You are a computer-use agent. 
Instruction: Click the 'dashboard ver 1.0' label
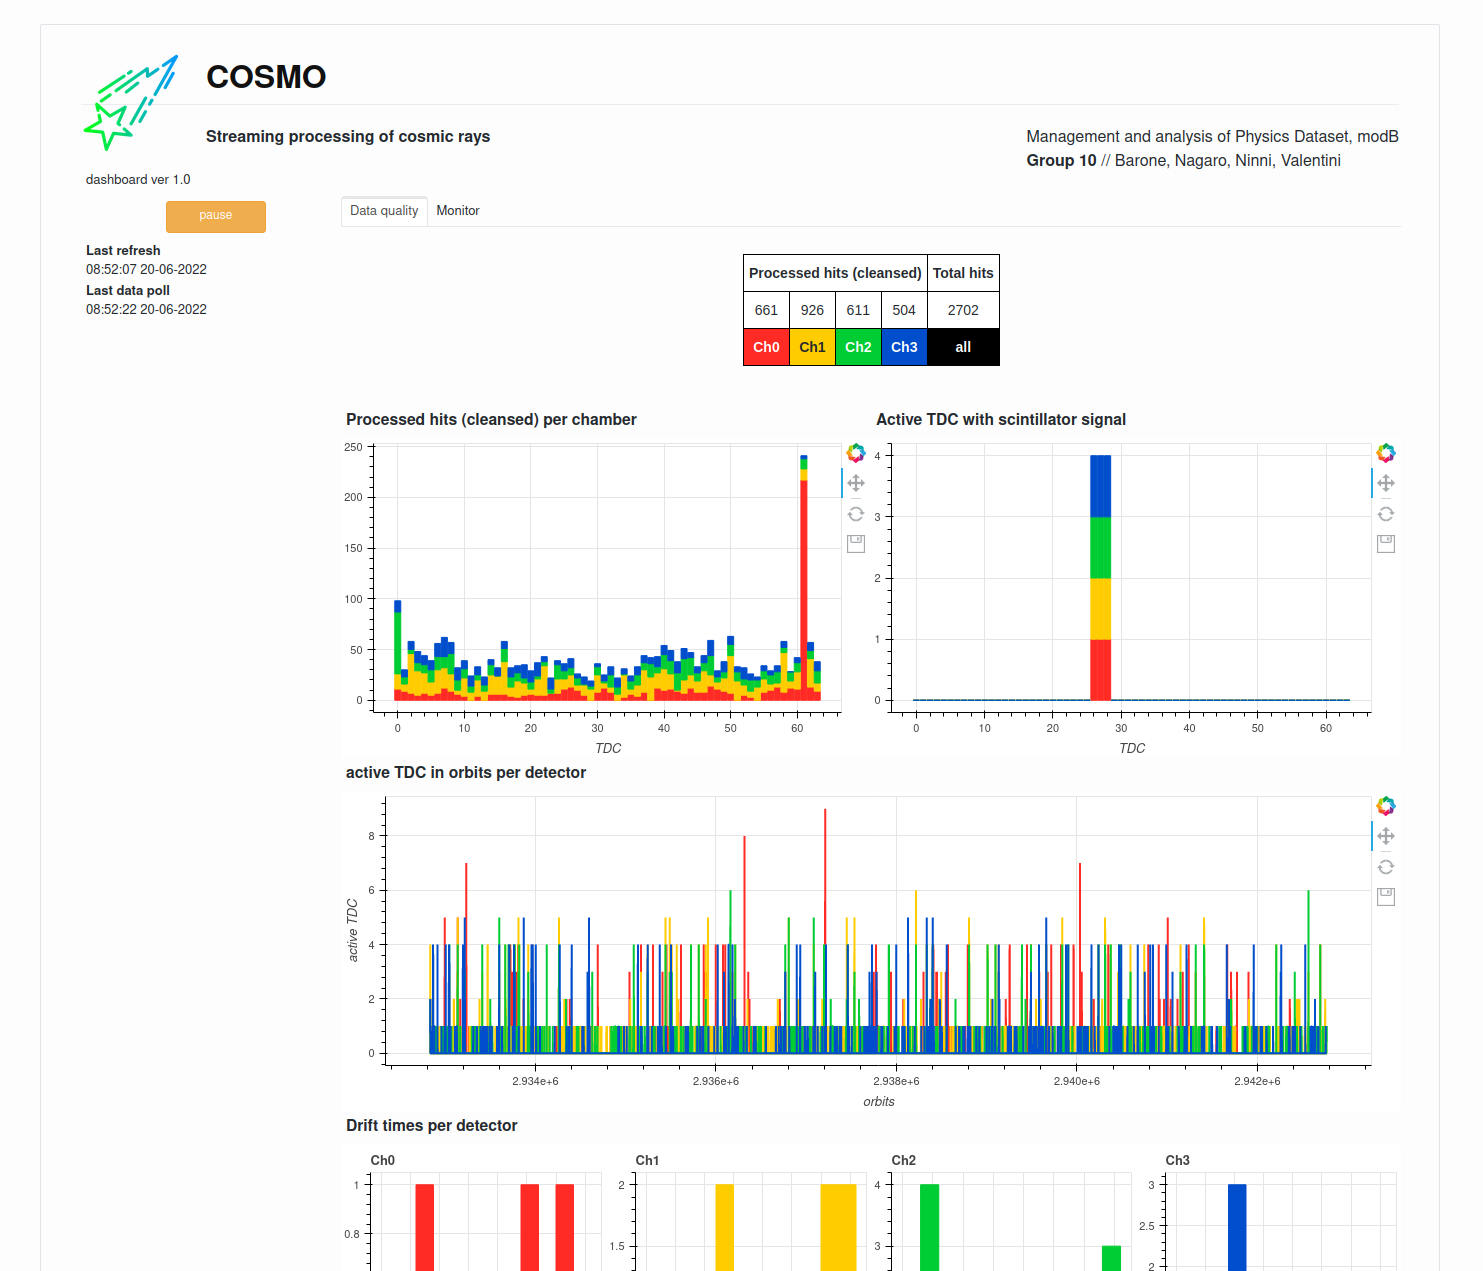(x=138, y=180)
